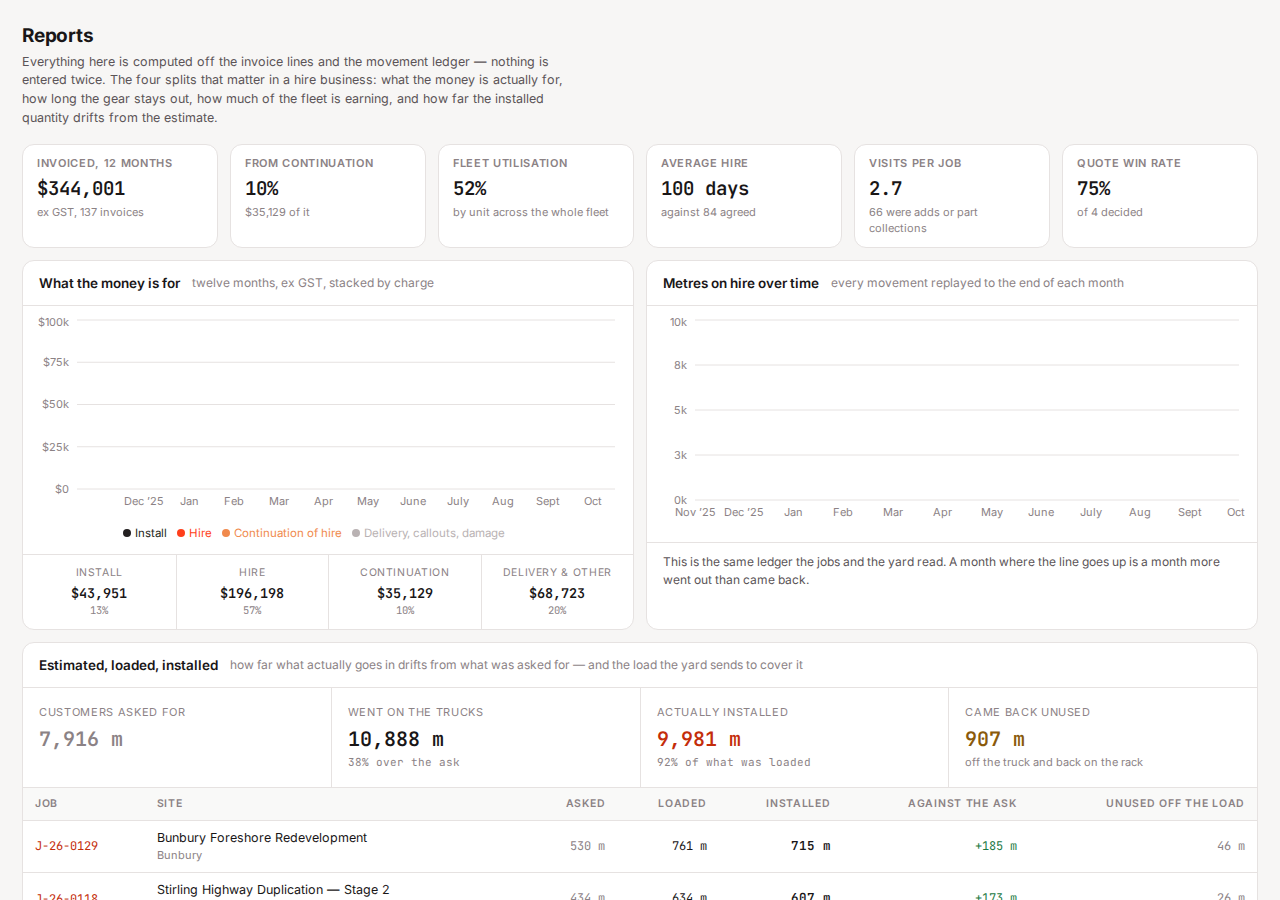
Task: Select the Delivery, callouts, damage legend entry
Action: (x=428, y=533)
